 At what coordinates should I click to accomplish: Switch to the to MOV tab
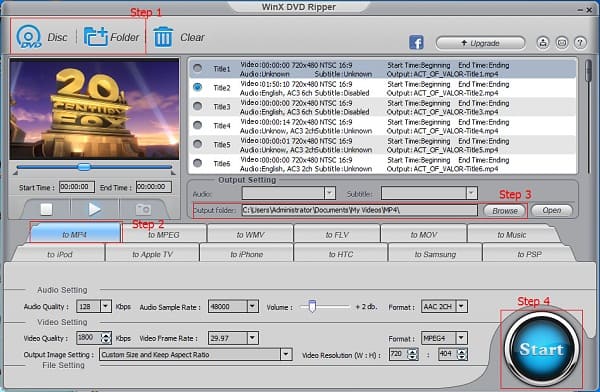click(x=424, y=235)
